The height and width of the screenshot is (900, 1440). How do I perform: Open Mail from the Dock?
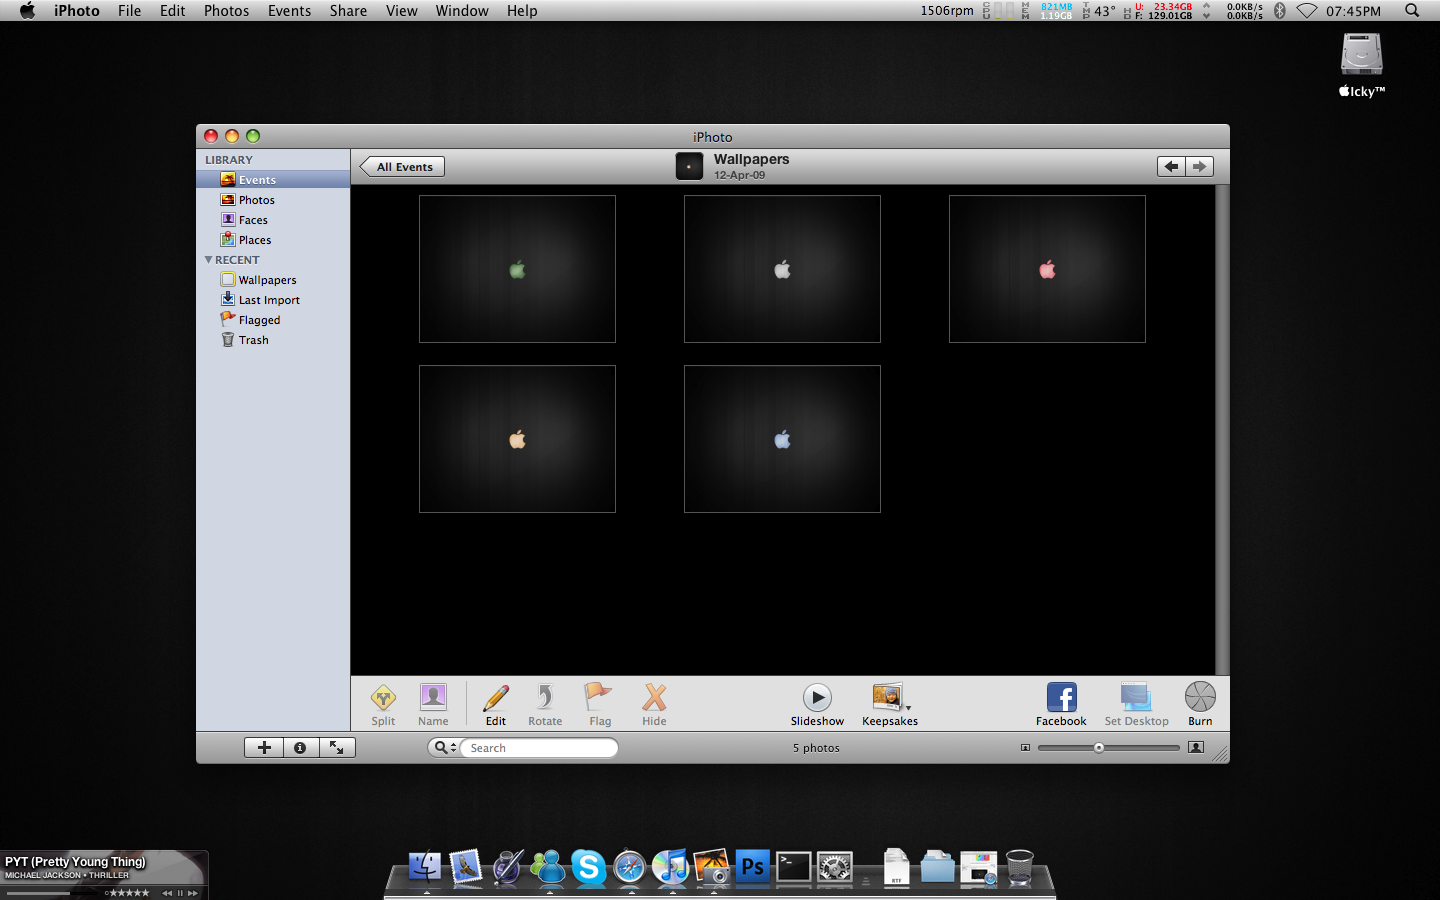[x=466, y=866]
